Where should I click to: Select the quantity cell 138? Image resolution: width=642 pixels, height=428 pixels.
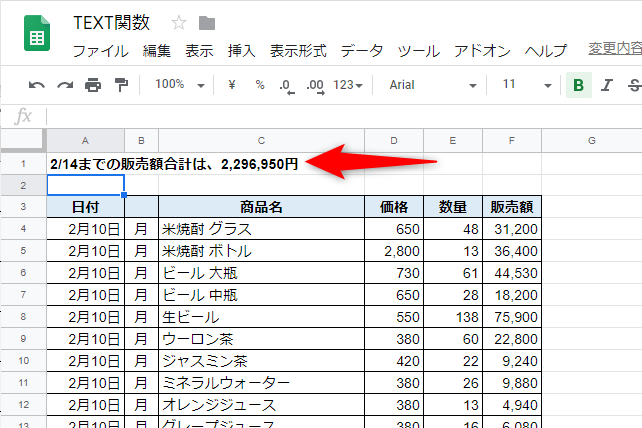(x=453, y=317)
